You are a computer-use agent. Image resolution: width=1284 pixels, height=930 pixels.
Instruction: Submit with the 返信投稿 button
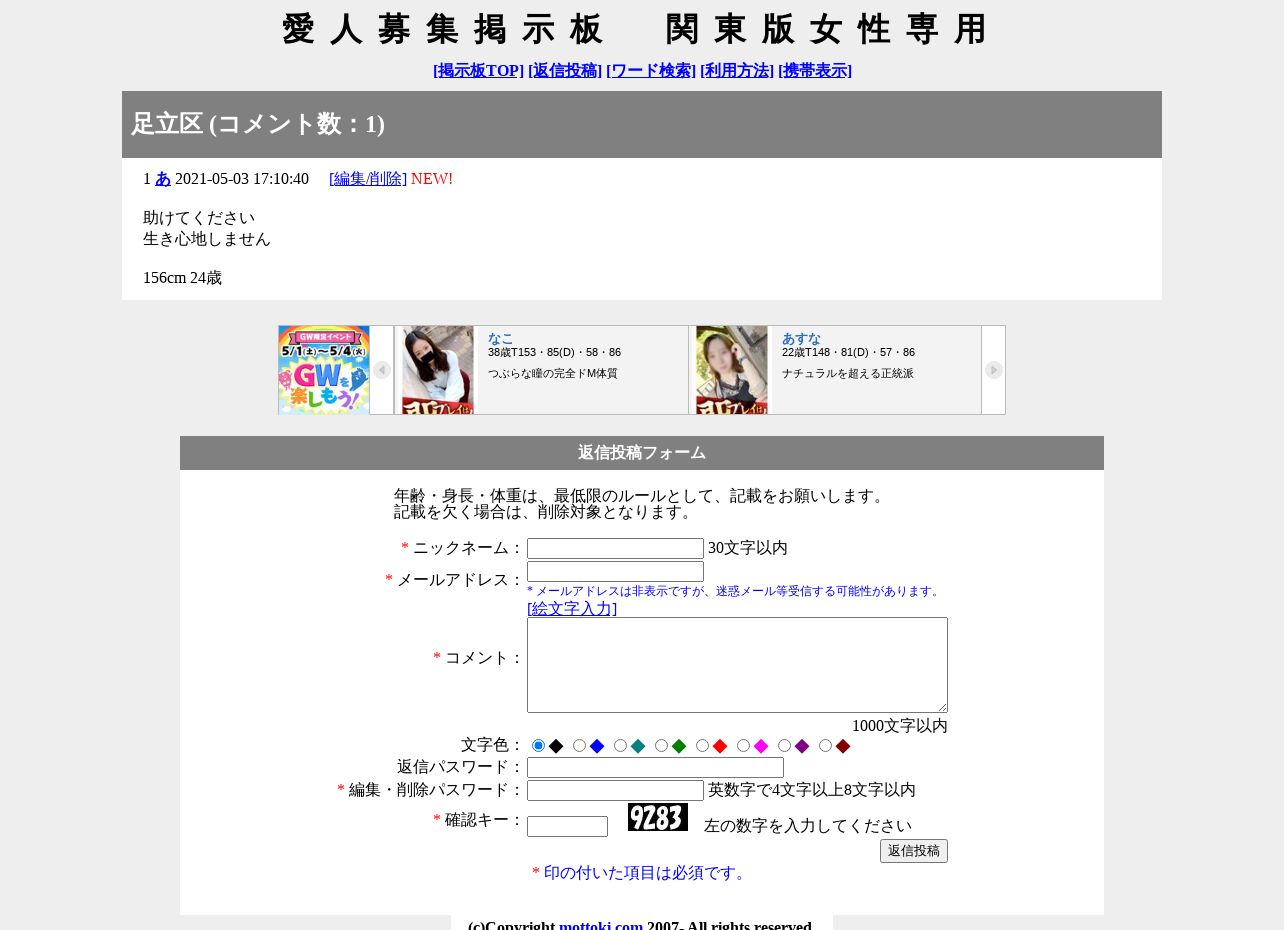(914, 851)
